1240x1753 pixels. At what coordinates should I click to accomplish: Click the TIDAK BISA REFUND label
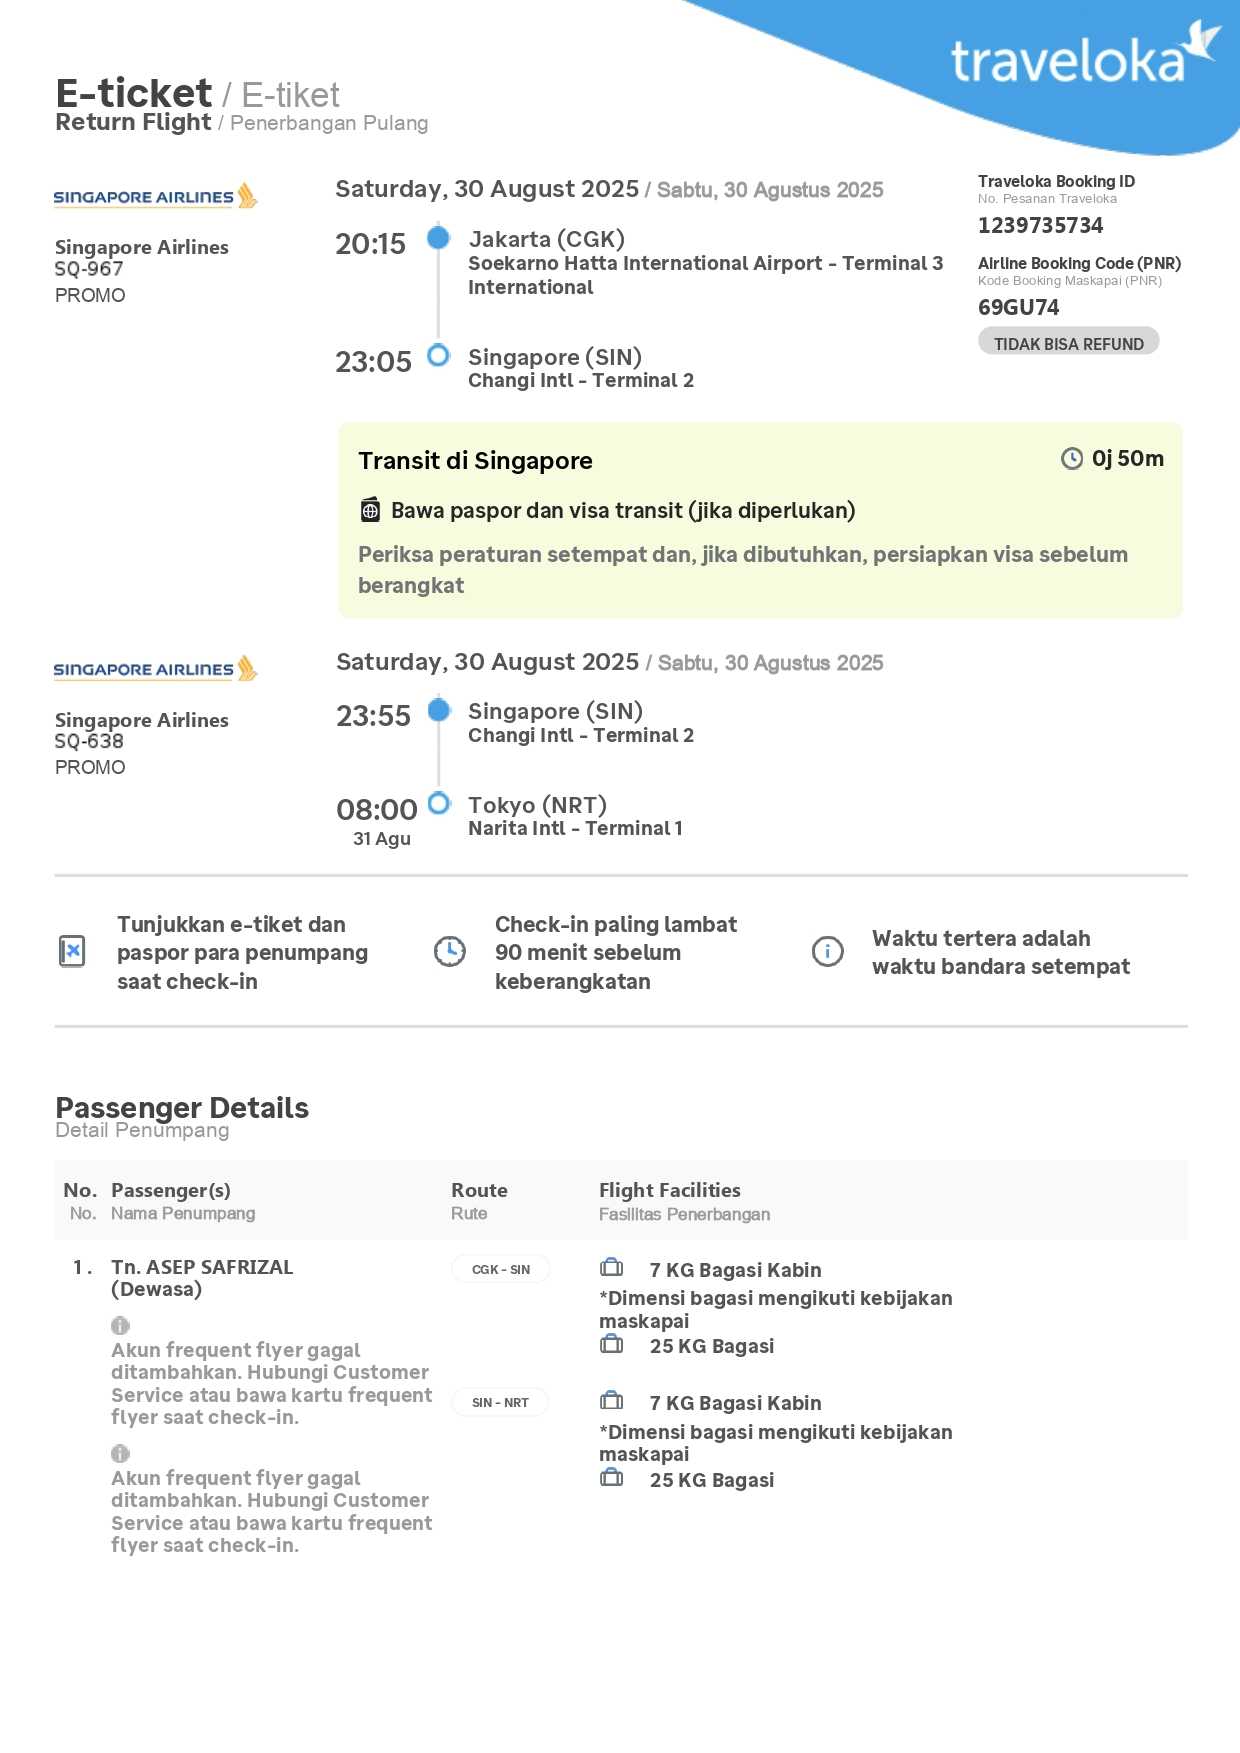[x=1068, y=343]
